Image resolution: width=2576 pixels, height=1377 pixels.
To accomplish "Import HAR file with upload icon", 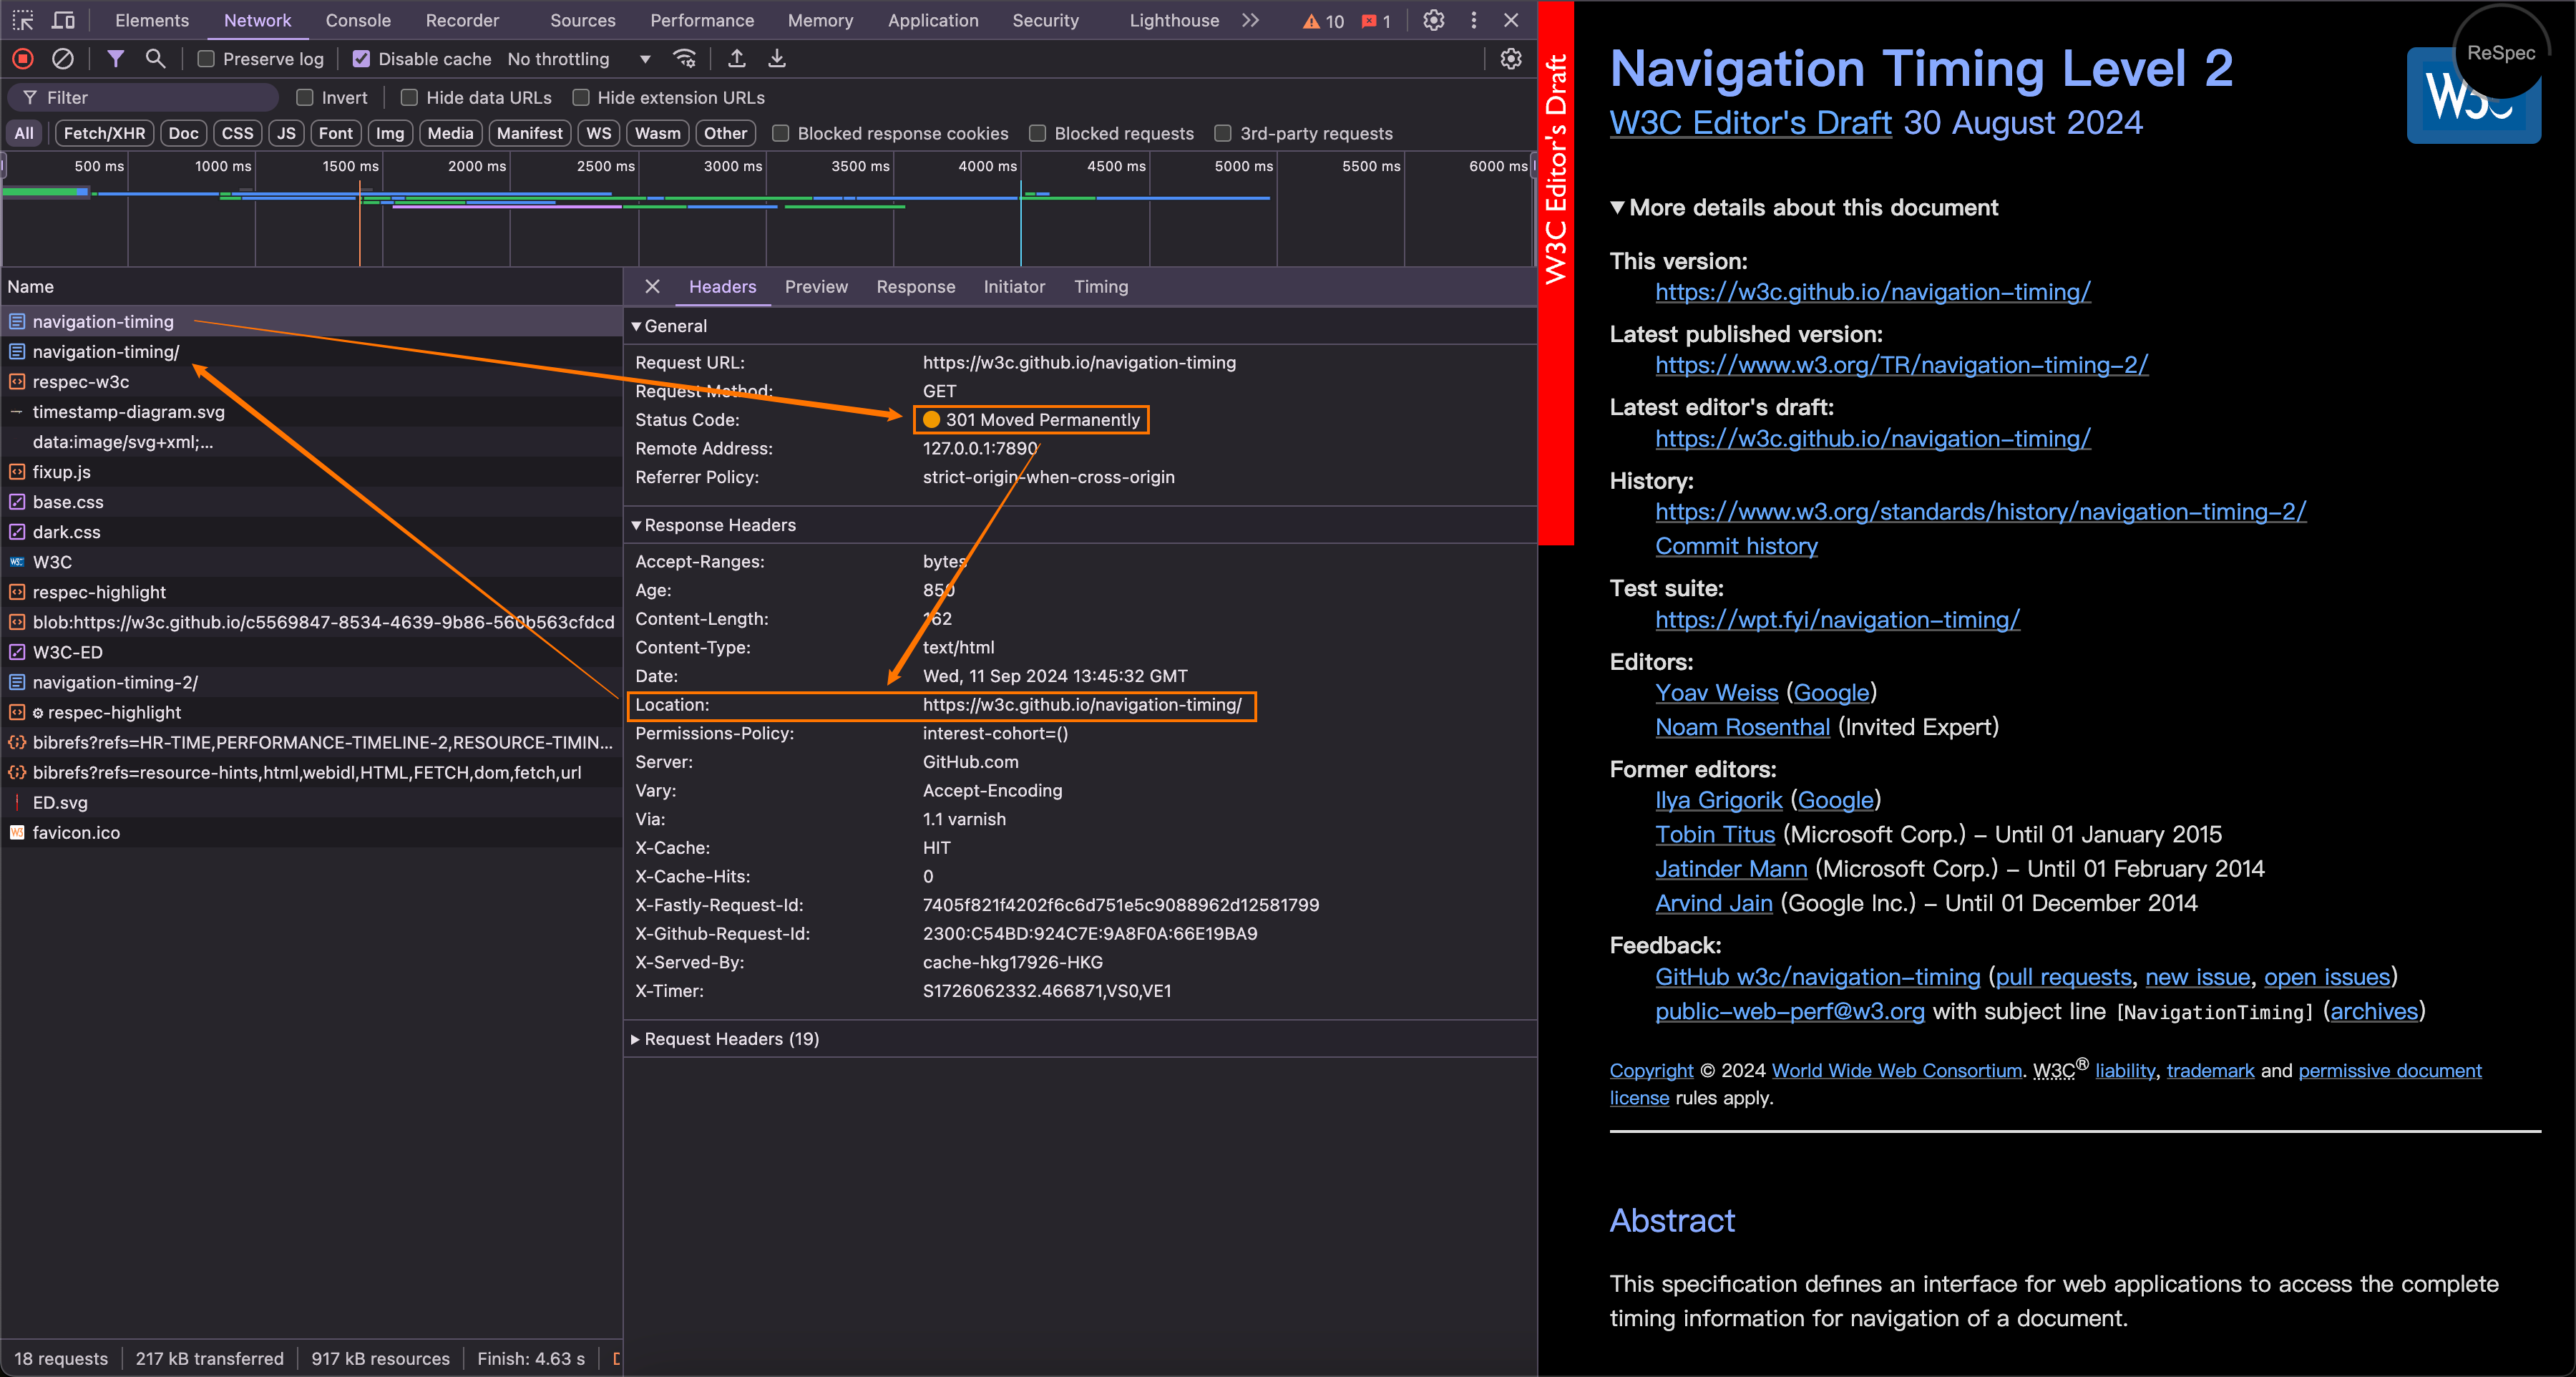I will [x=737, y=59].
